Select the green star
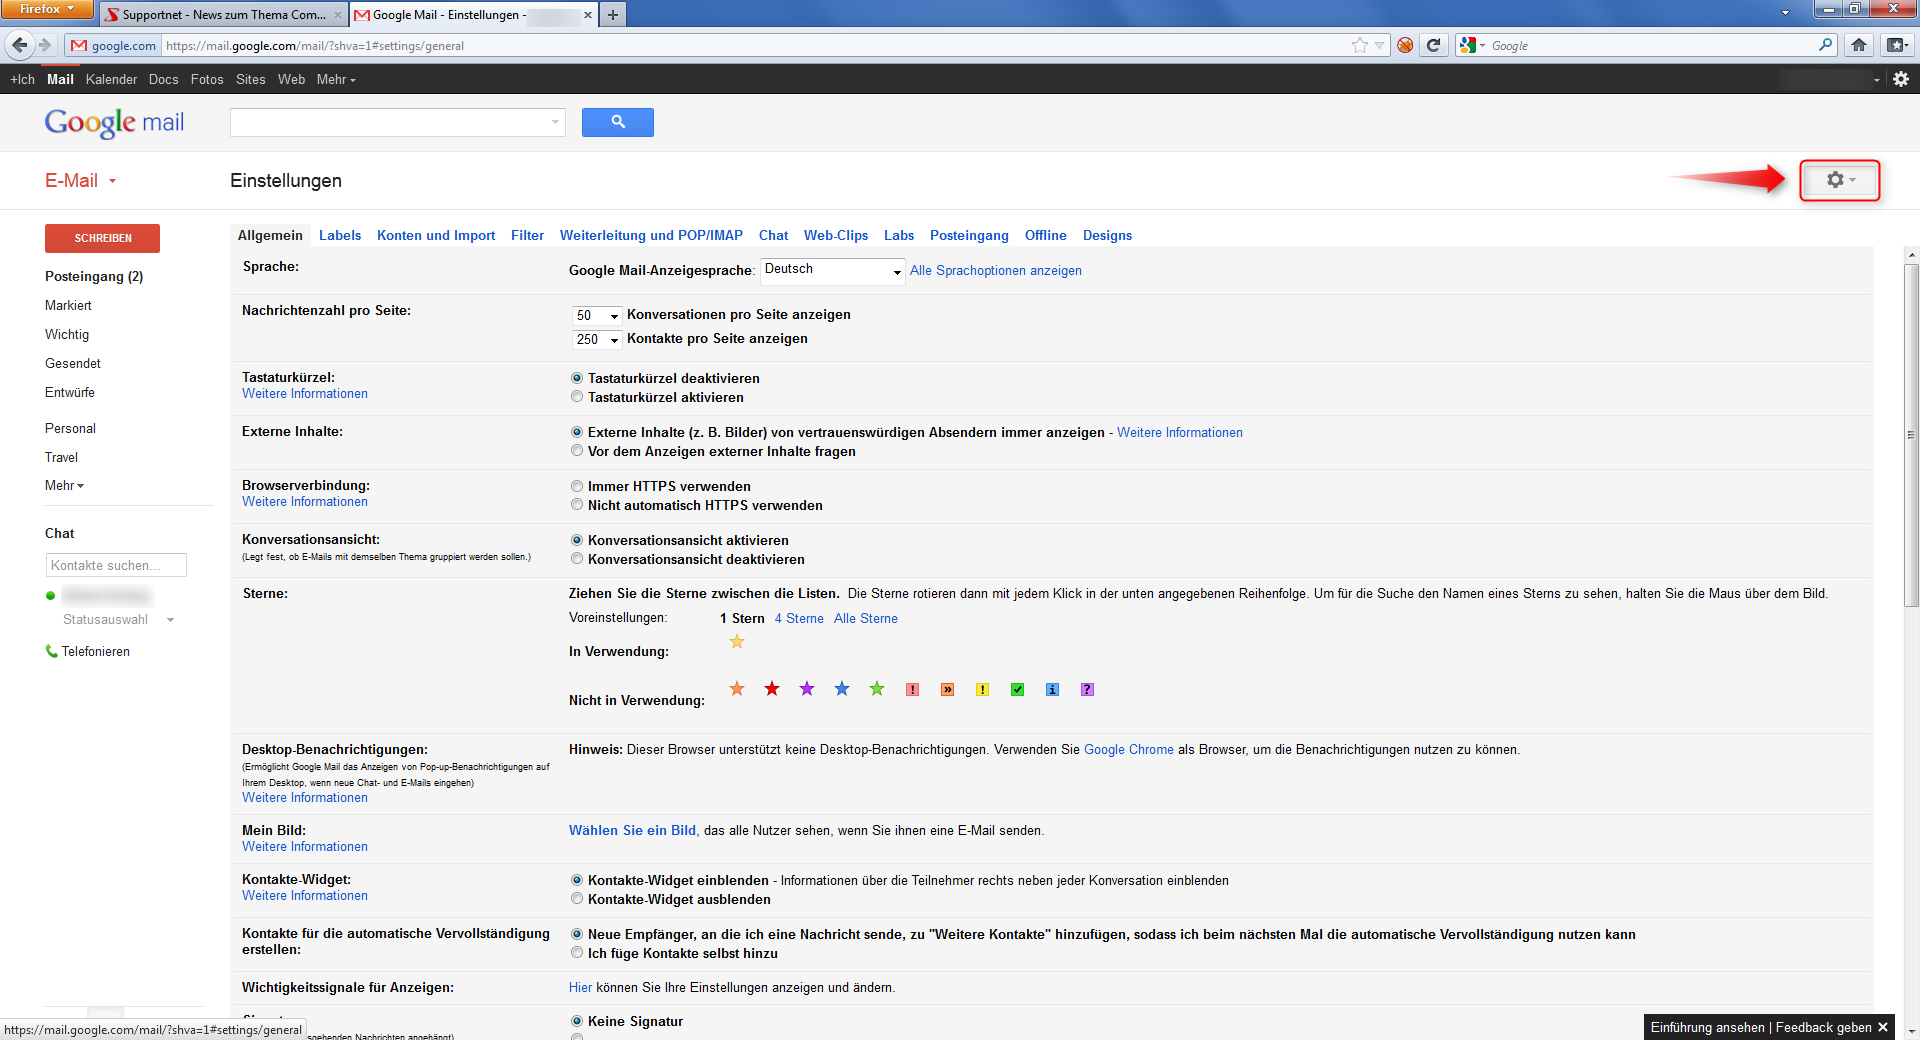Screen dimensions: 1920x1040 (x=877, y=689)
